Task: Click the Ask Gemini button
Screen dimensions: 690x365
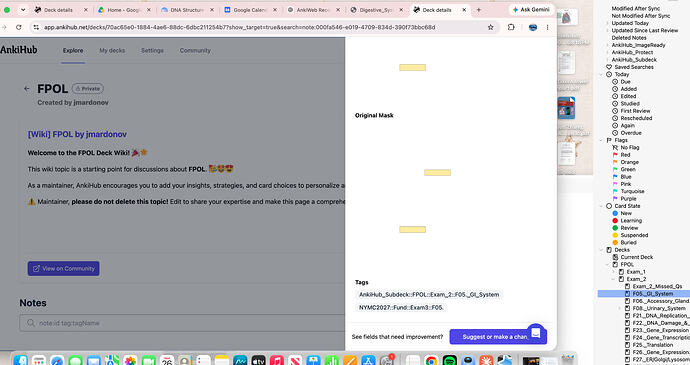Action: 531,9
